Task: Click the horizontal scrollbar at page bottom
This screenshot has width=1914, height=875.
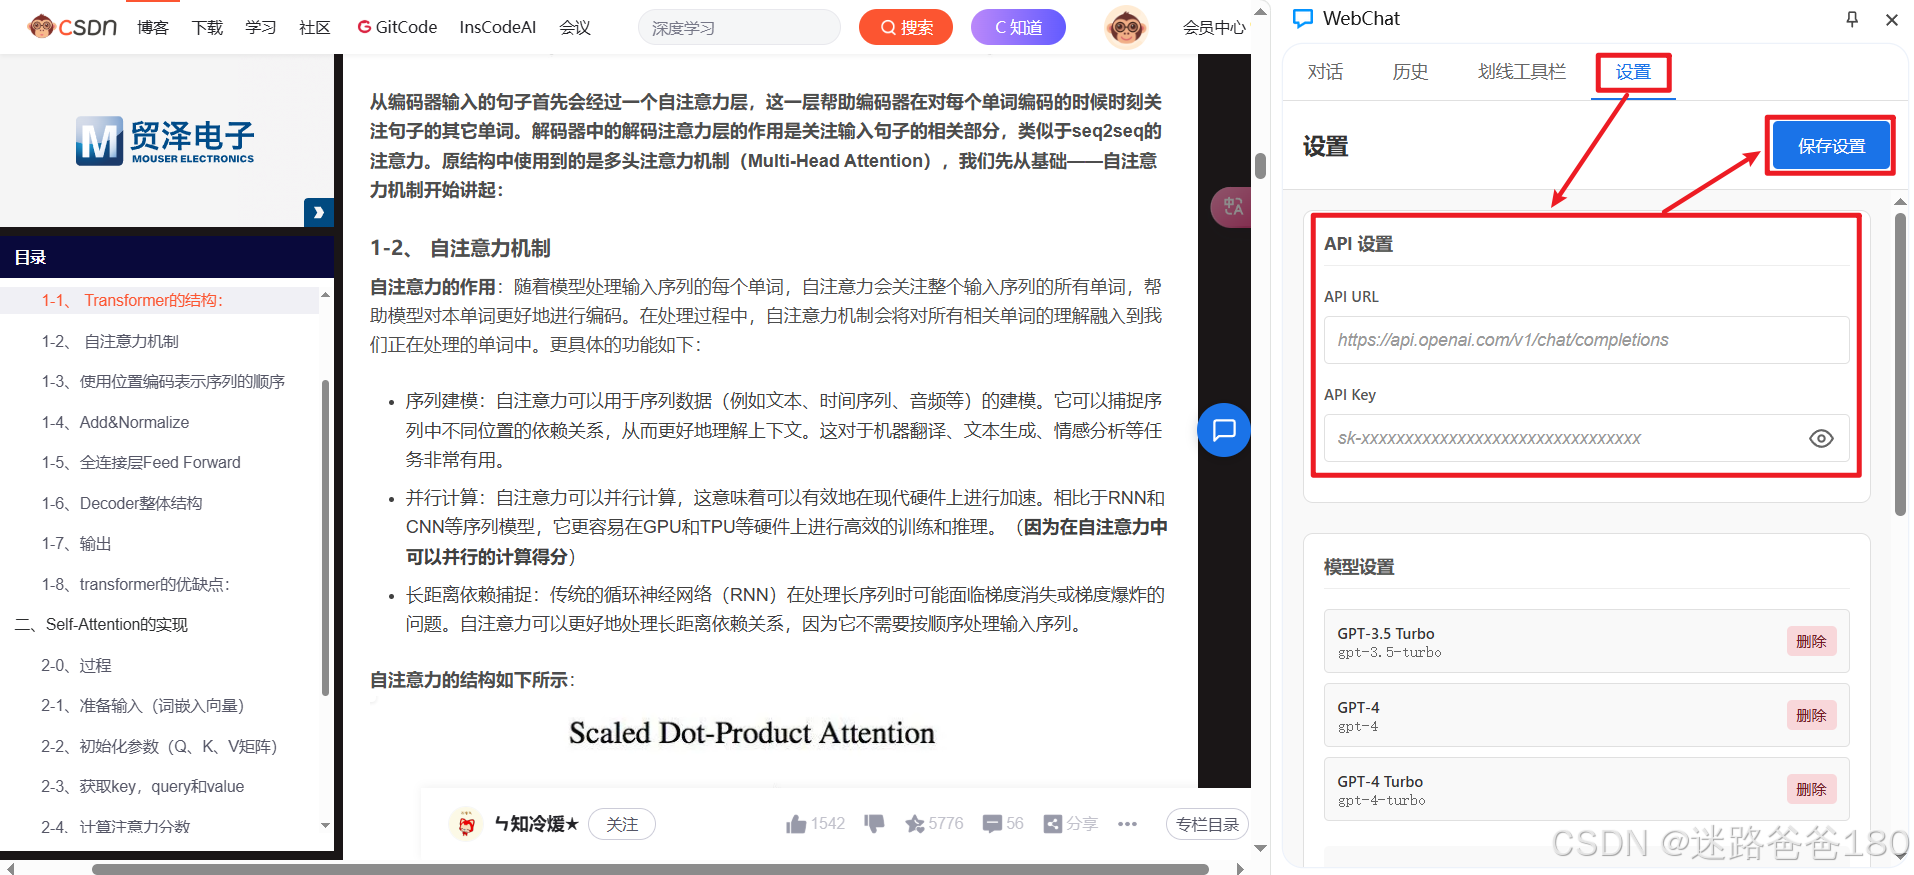Action: (650, 868)
